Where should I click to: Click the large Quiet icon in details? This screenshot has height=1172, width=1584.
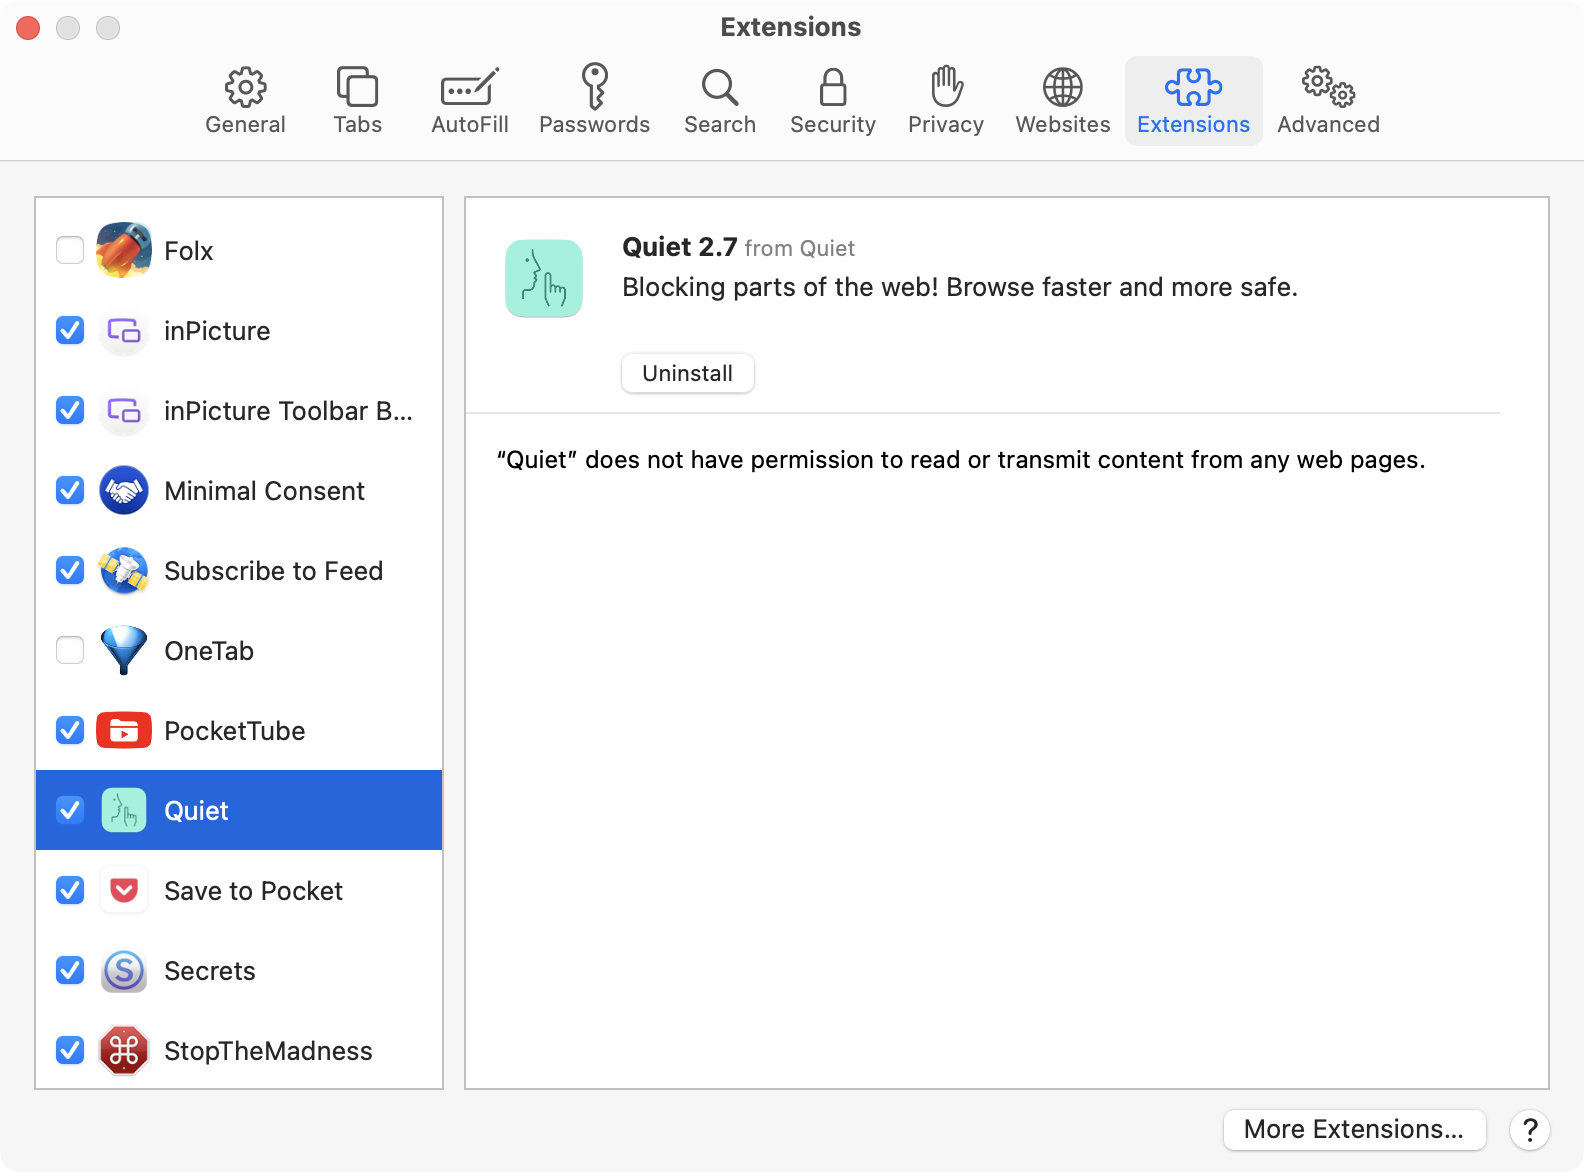[x=544, y=278]
